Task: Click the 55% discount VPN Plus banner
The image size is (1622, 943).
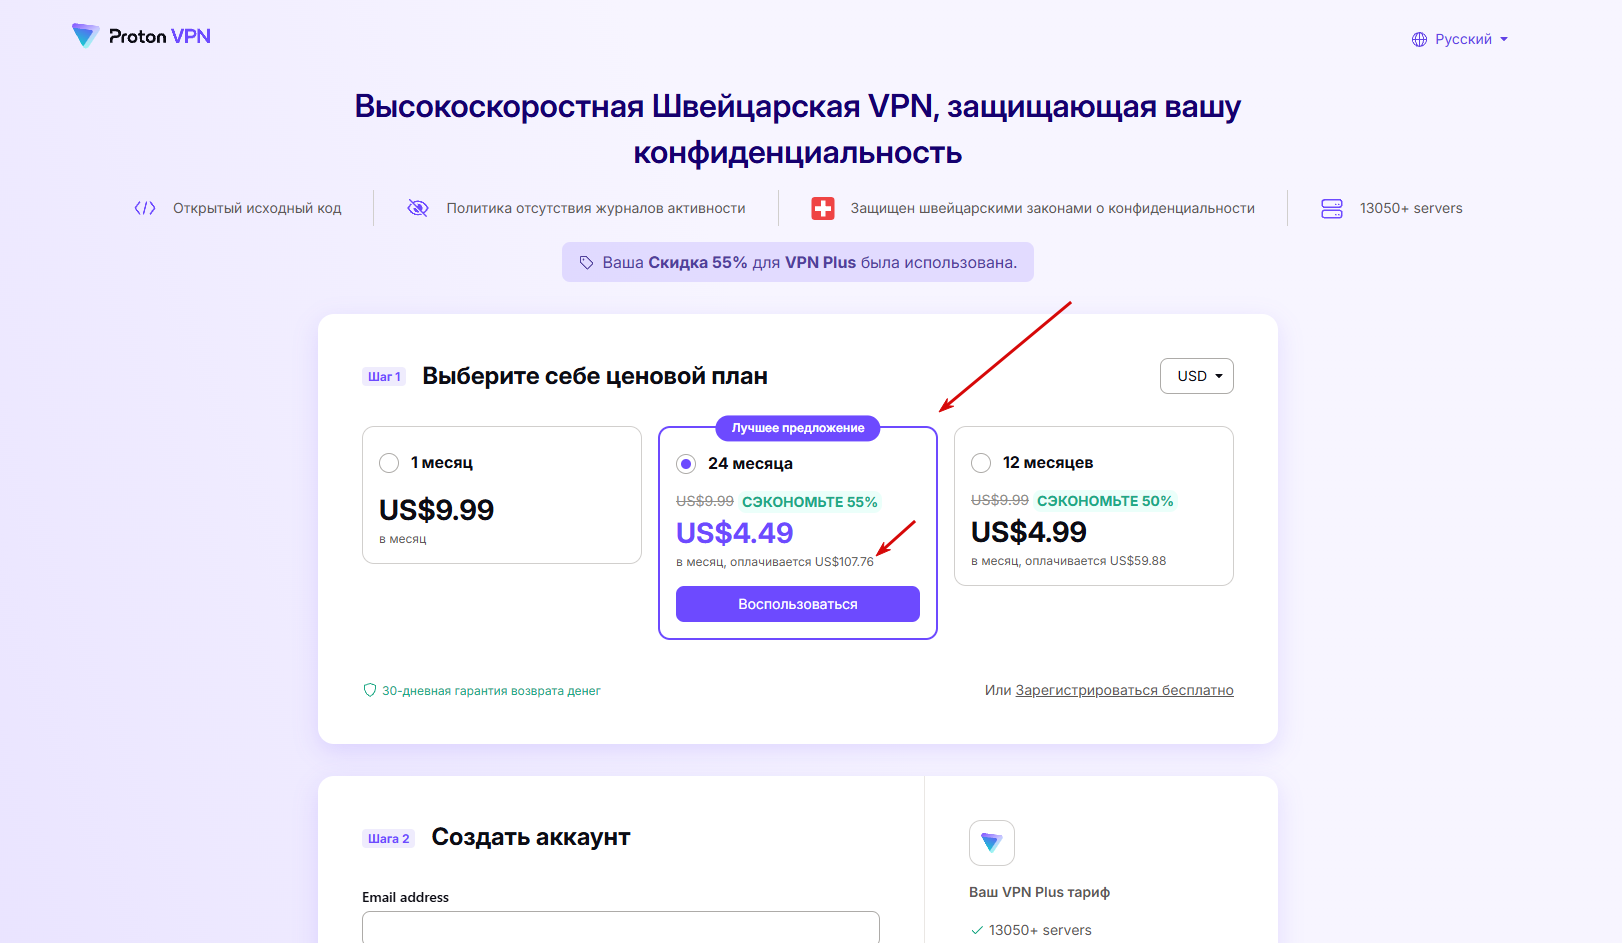Action: pos(798,262)
